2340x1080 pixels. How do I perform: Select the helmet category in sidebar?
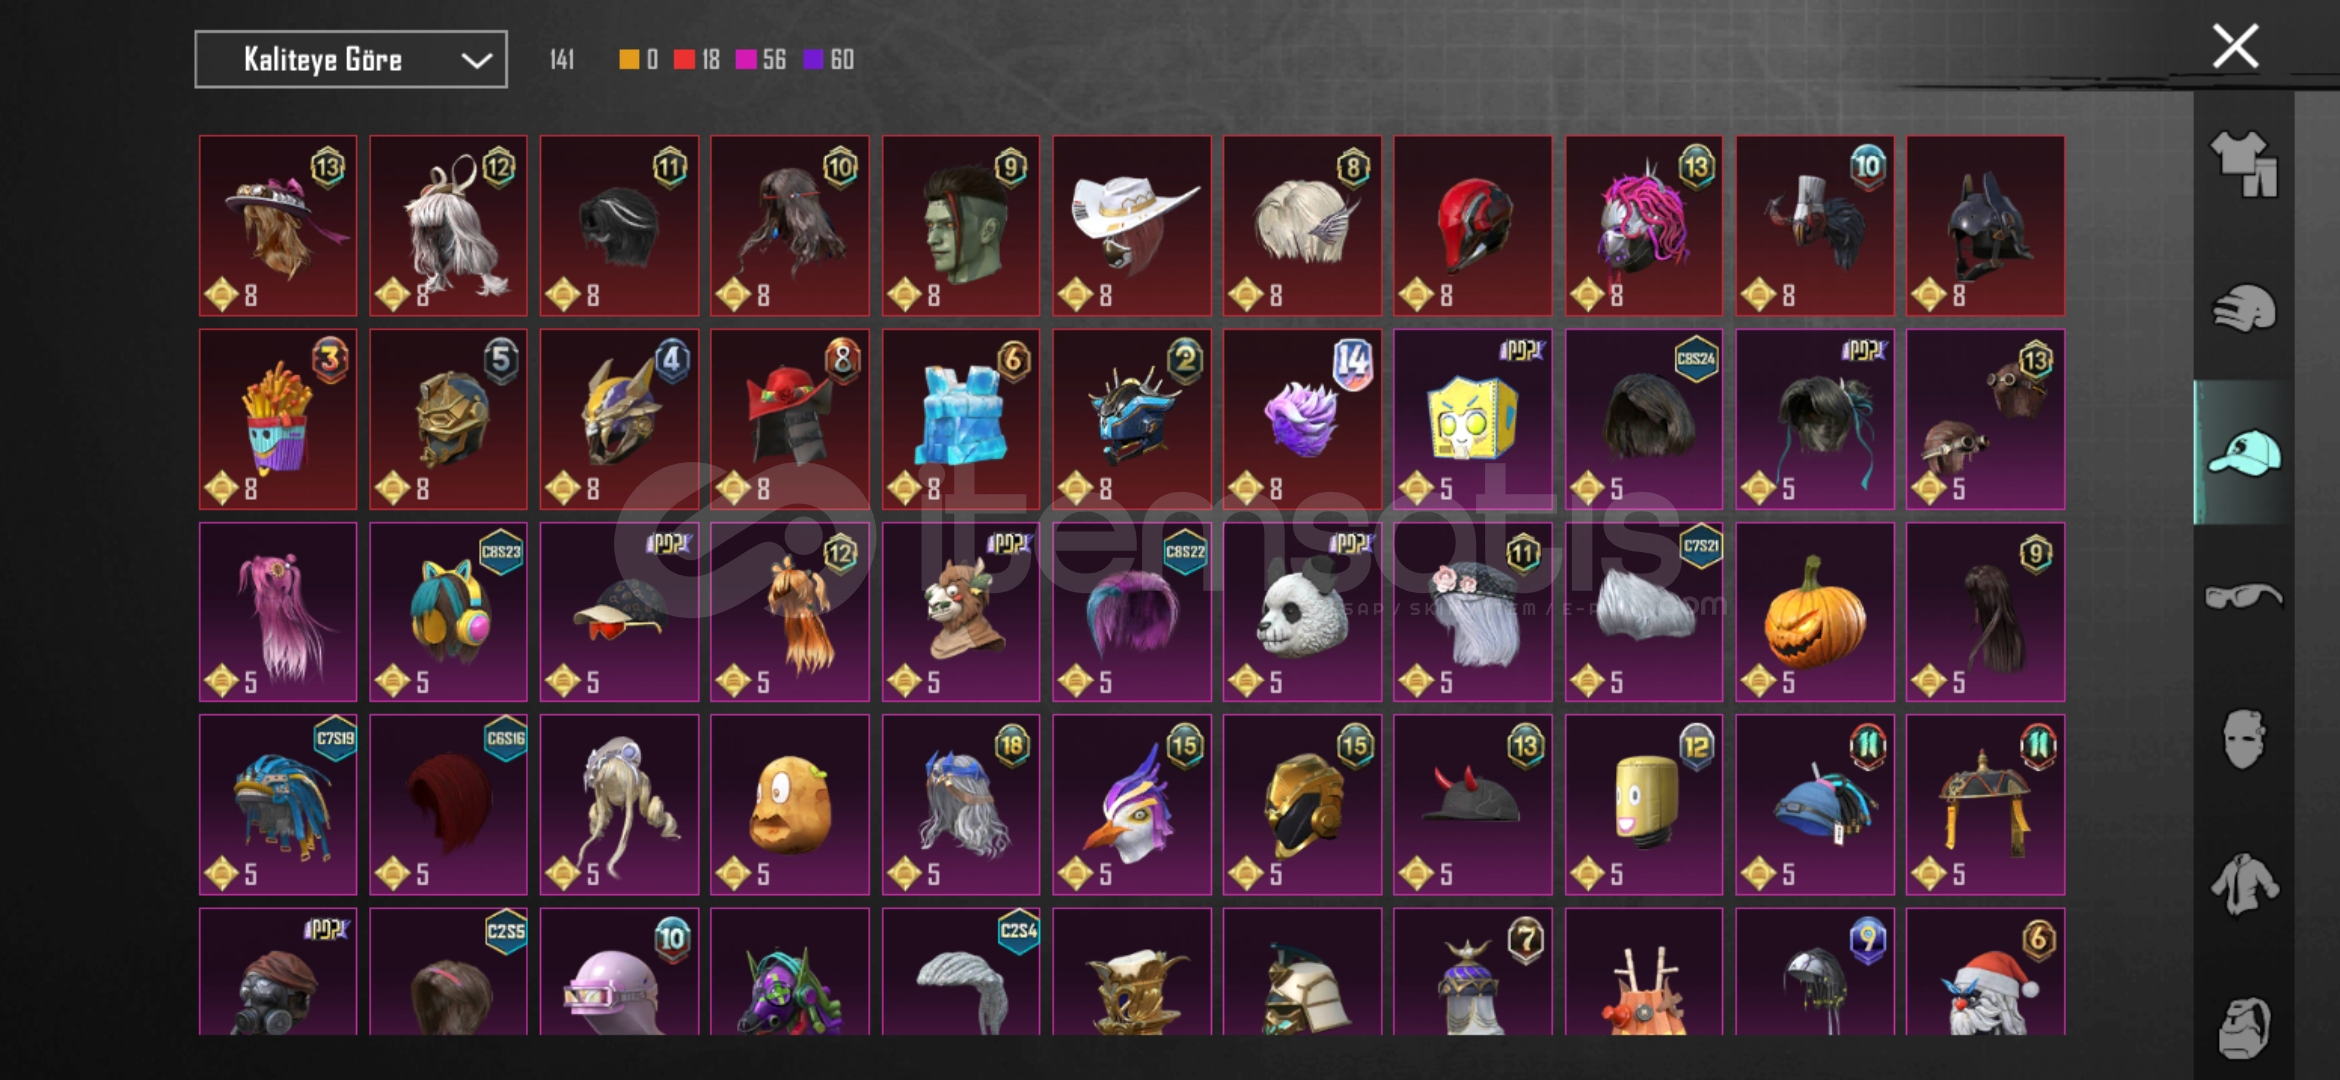coord(2243,308)
